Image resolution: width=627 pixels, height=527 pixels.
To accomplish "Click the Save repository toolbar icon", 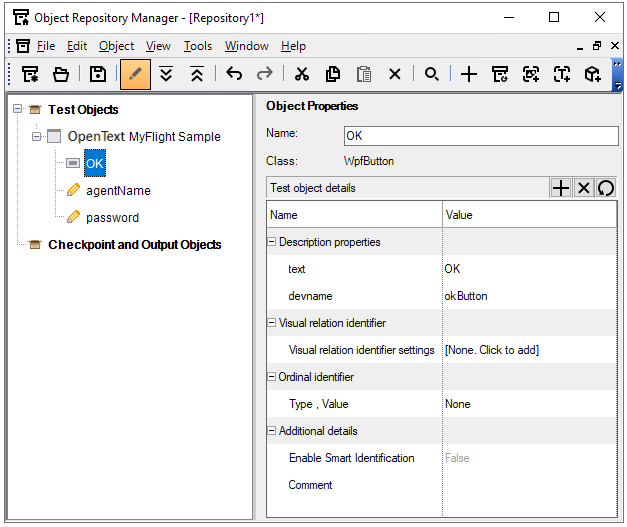I will pos(98,74).
